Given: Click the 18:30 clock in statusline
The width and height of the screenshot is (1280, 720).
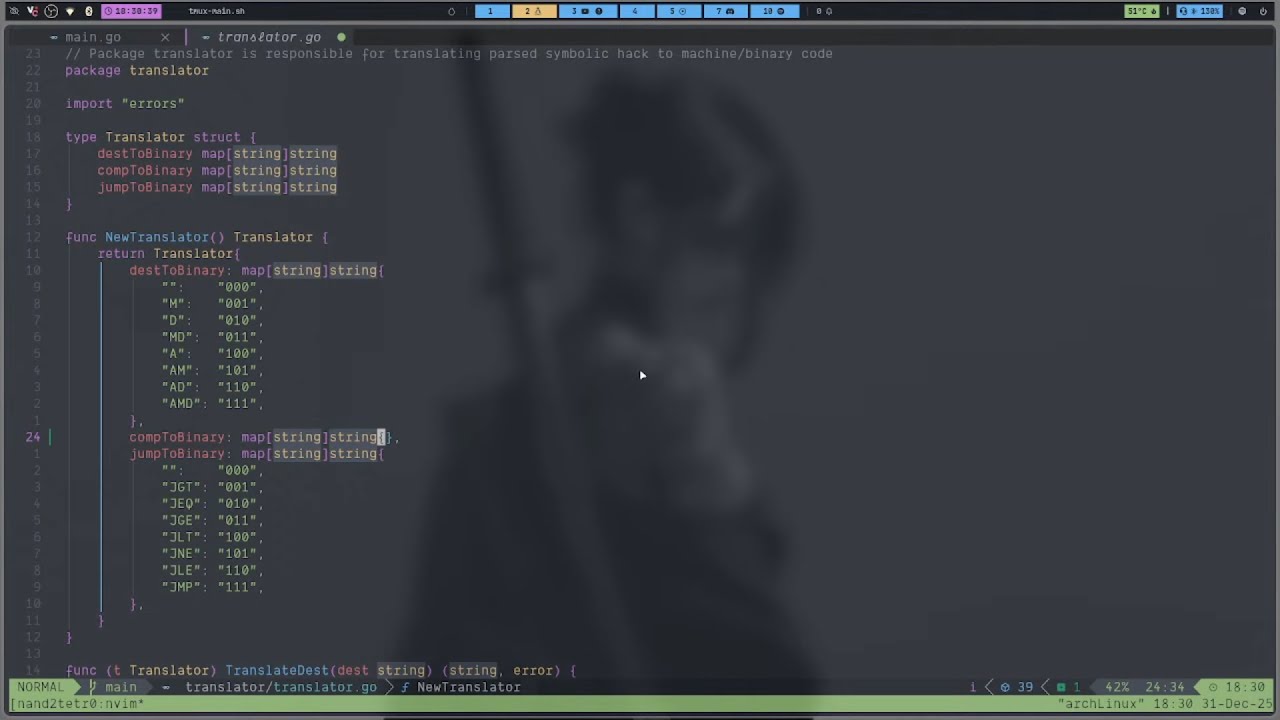Looking at the screenshot, I should (1237, 687).
